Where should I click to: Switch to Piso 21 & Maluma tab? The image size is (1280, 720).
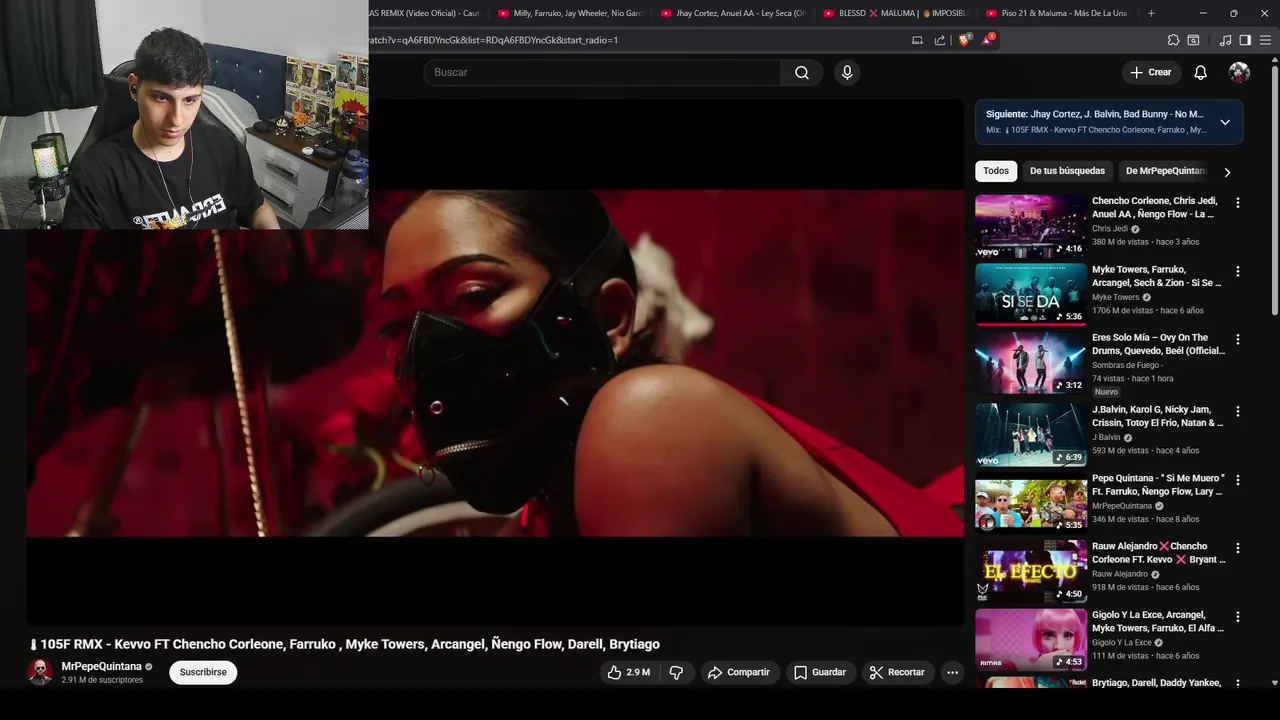1058,13
